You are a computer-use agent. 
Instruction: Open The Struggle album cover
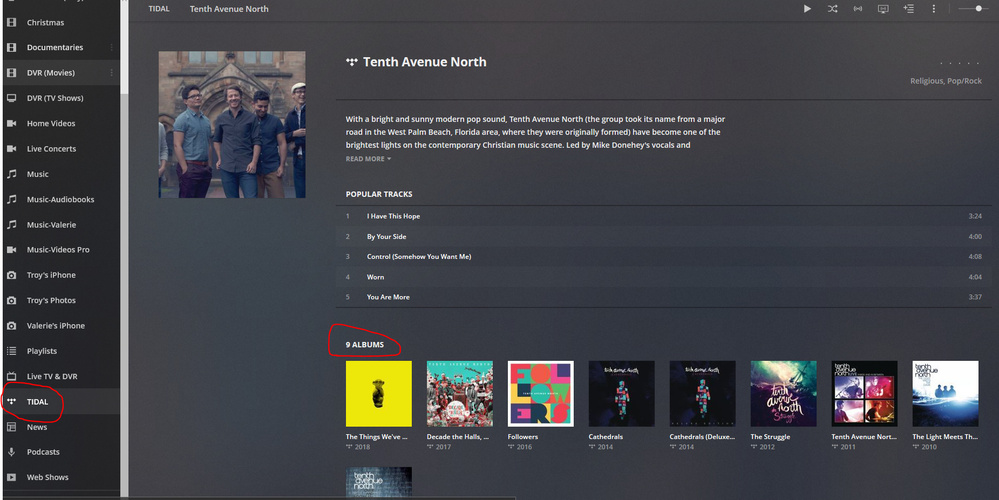[783, 394]
